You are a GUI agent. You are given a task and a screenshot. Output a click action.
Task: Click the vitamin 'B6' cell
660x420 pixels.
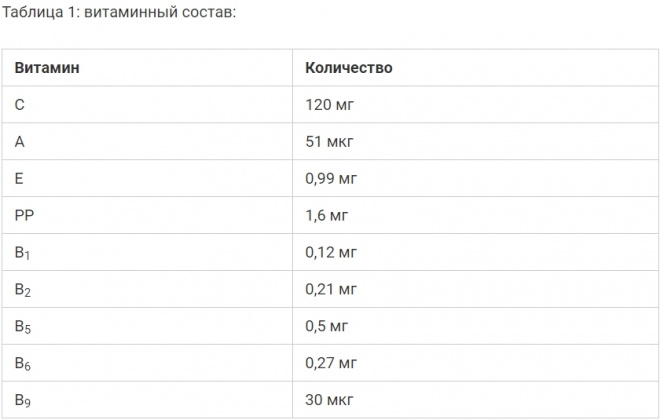click(x=24, y=363)
